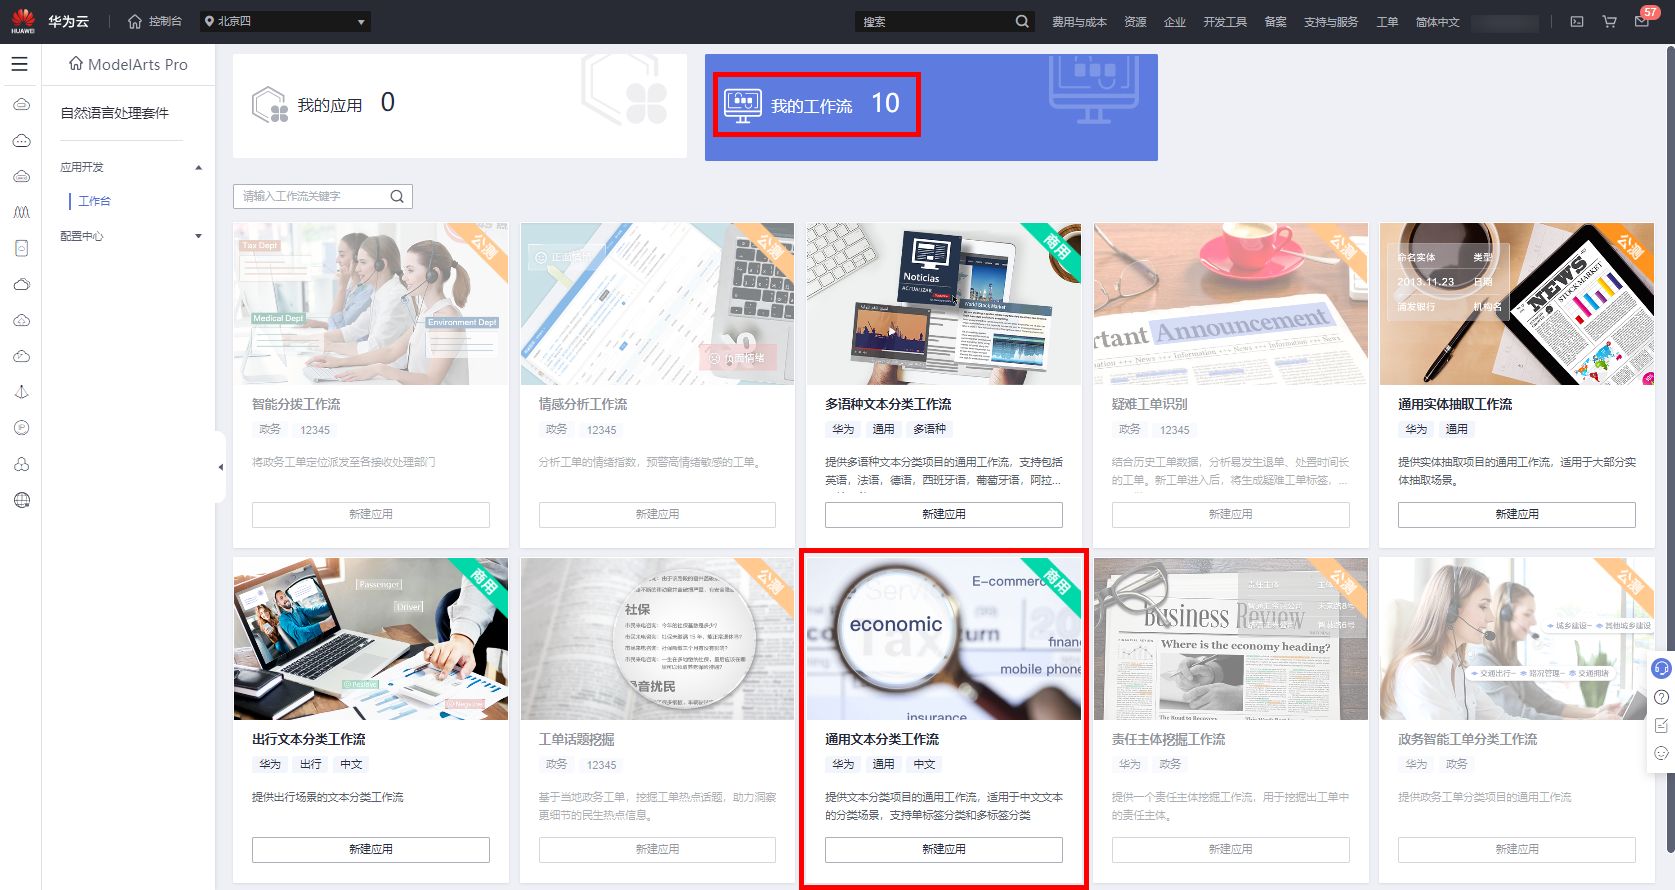Click the globe icon in the left sidebar
Viewport: 1675px width, 890px height.
click(x=21, y=500)
